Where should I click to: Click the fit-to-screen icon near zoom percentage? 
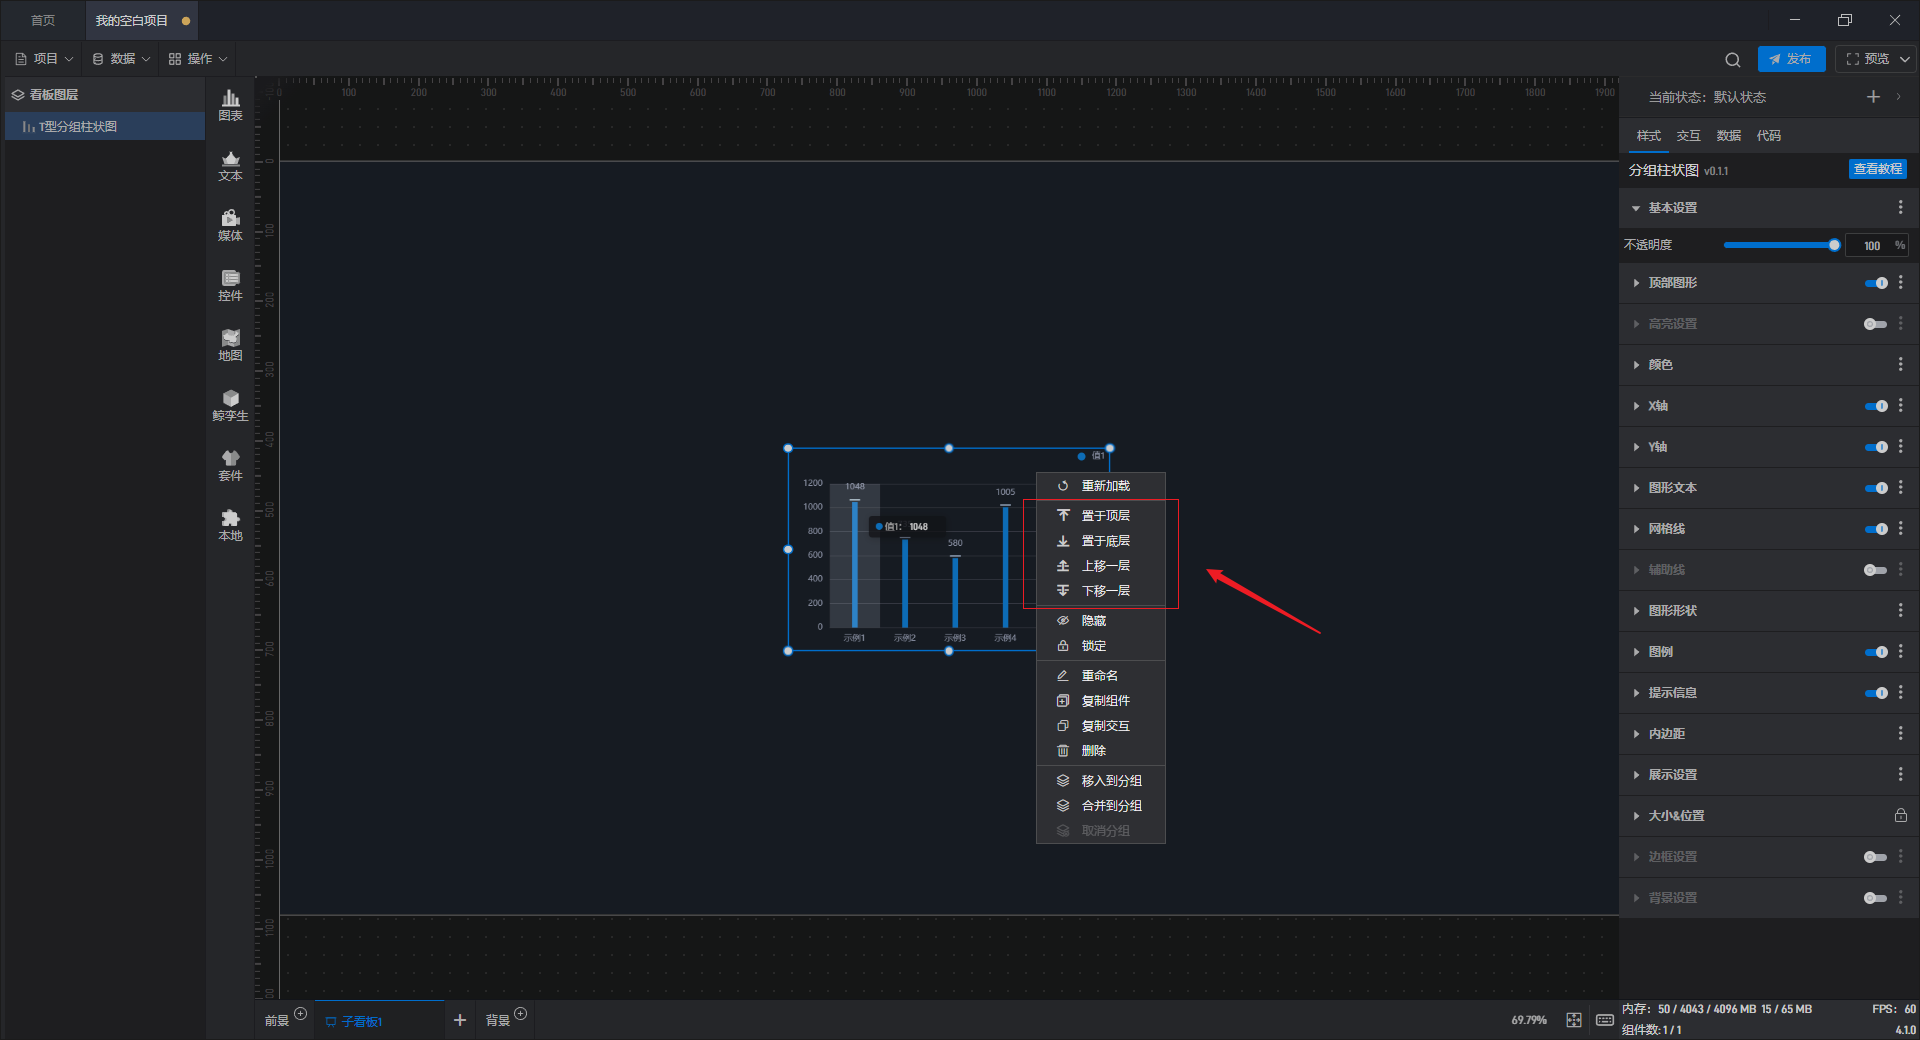click(1574, 1020)
